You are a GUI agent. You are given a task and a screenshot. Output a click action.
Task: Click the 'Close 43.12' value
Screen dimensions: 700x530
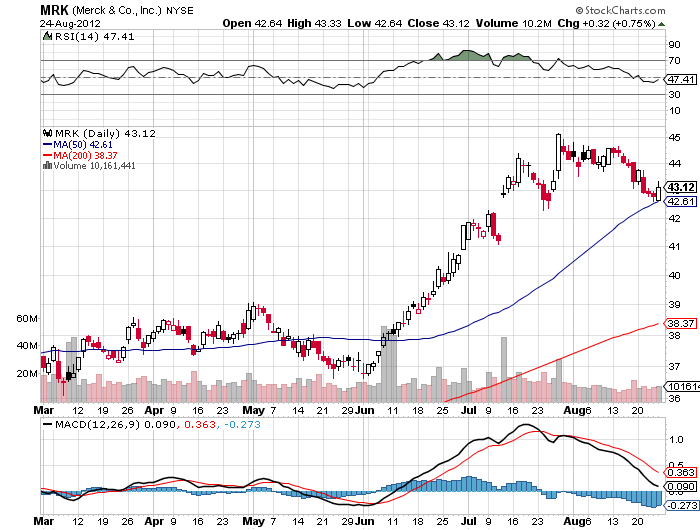[438, 23]
